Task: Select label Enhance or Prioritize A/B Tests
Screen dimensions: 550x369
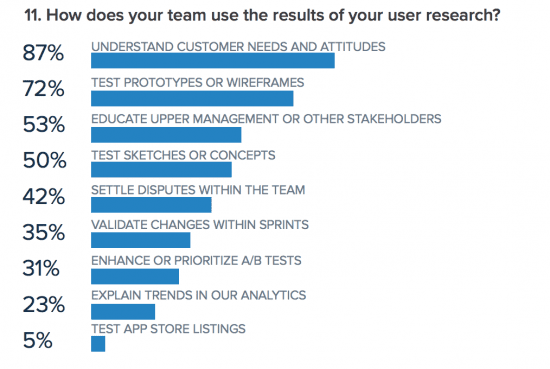Action: 196,261
